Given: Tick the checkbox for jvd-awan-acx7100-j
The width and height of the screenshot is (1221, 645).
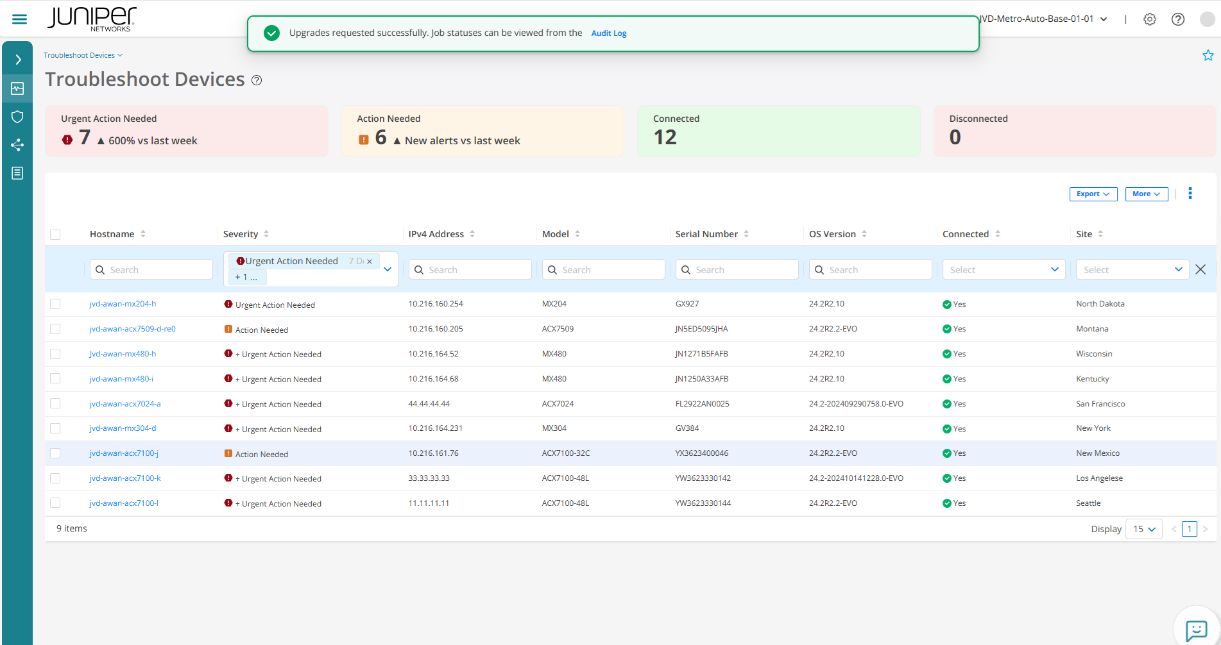Looking at the screenshot, I should pos(55,454).
